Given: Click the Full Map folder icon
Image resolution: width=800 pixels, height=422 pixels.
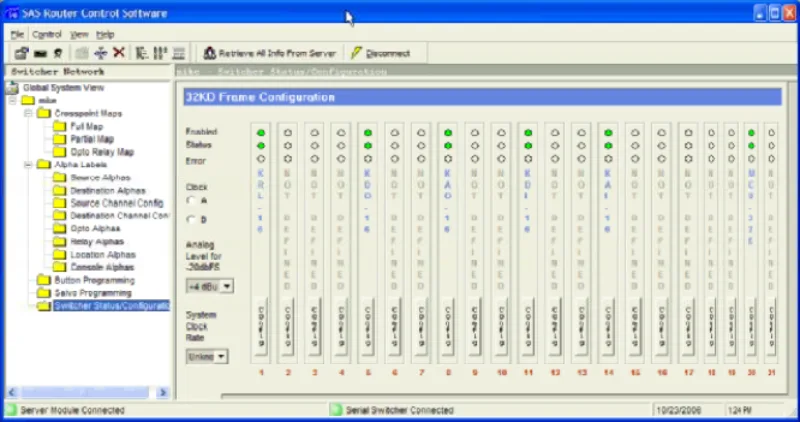Looking at the screenshot, I should point(60,126).
